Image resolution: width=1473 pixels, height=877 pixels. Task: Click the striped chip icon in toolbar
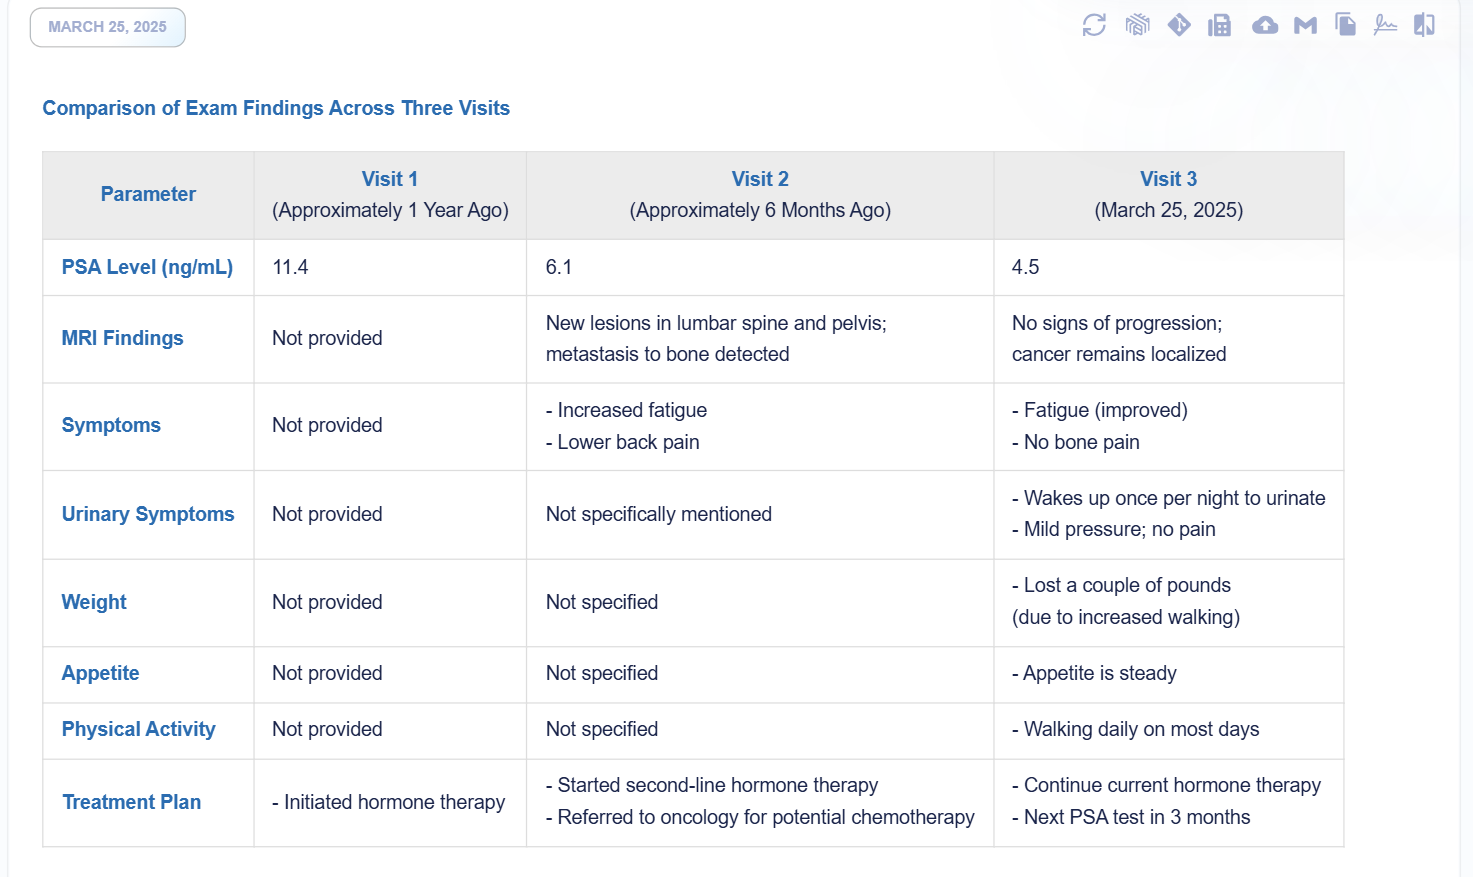(x=1137, y=25)
